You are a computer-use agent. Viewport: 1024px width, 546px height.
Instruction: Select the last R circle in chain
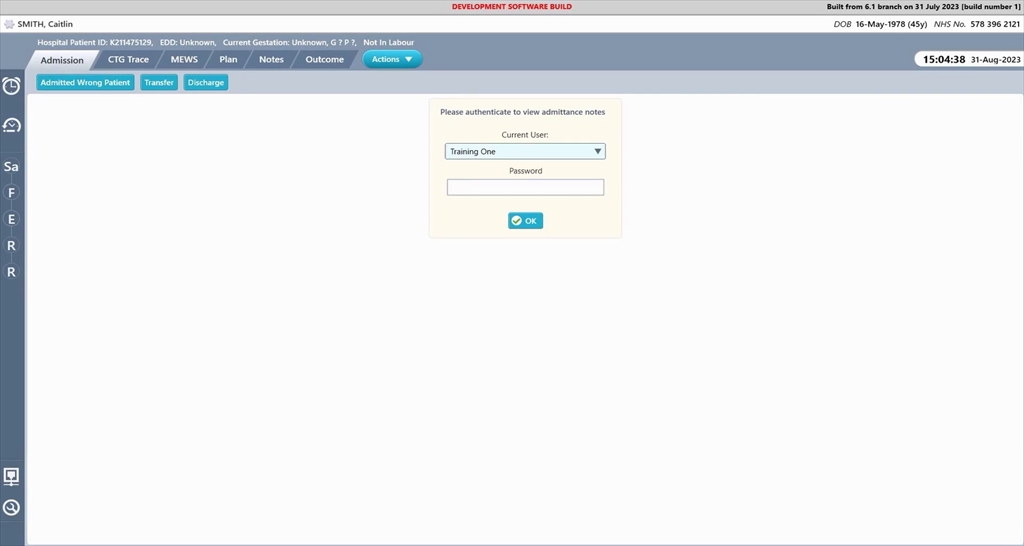(11, 272)
